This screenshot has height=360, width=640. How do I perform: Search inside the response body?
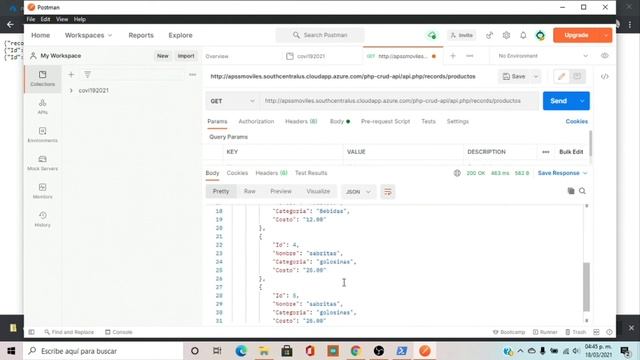tap(582, 191)
